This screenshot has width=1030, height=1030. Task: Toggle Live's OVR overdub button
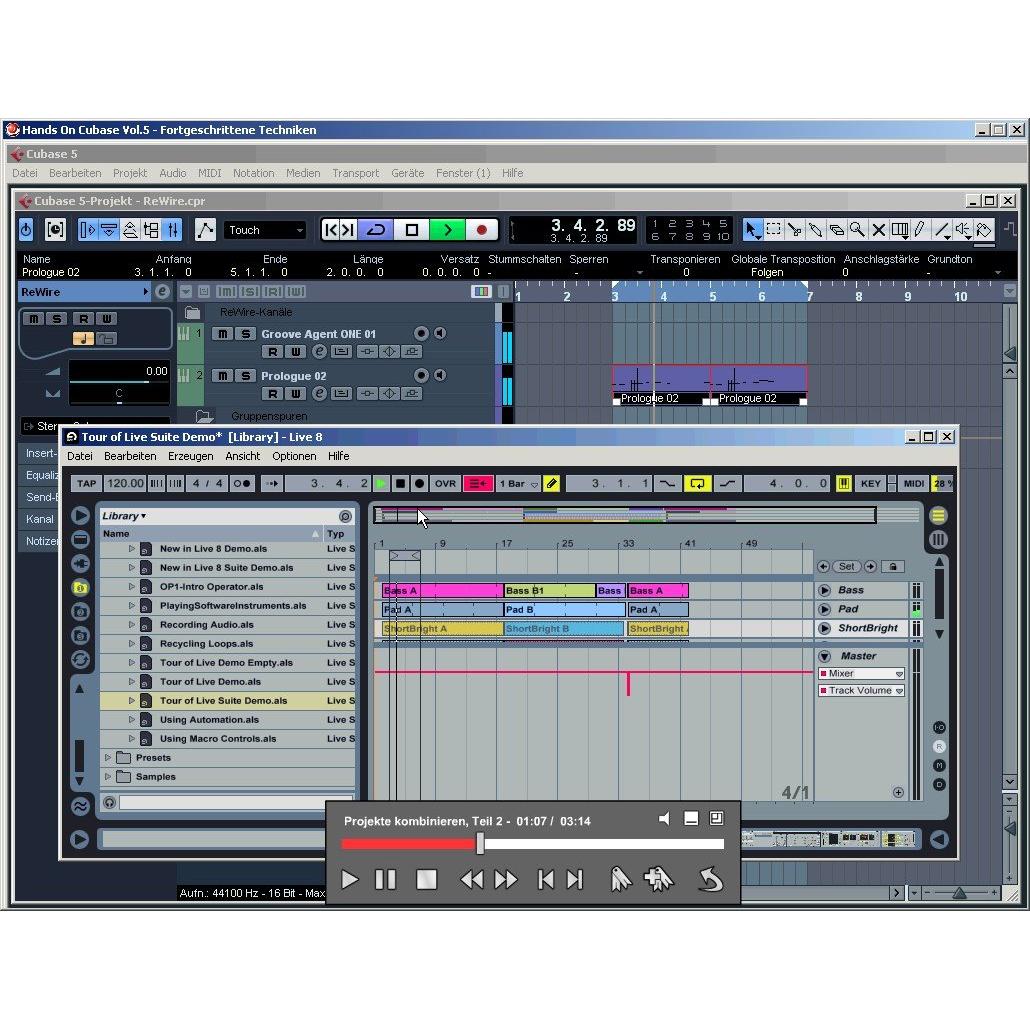click(x=445, y=483)
